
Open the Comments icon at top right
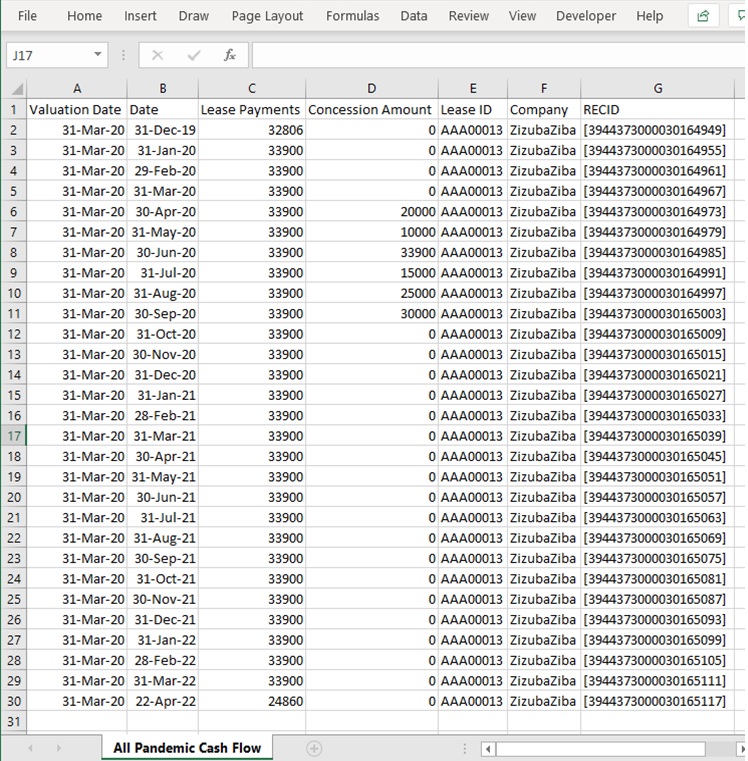tap(740, 16)
